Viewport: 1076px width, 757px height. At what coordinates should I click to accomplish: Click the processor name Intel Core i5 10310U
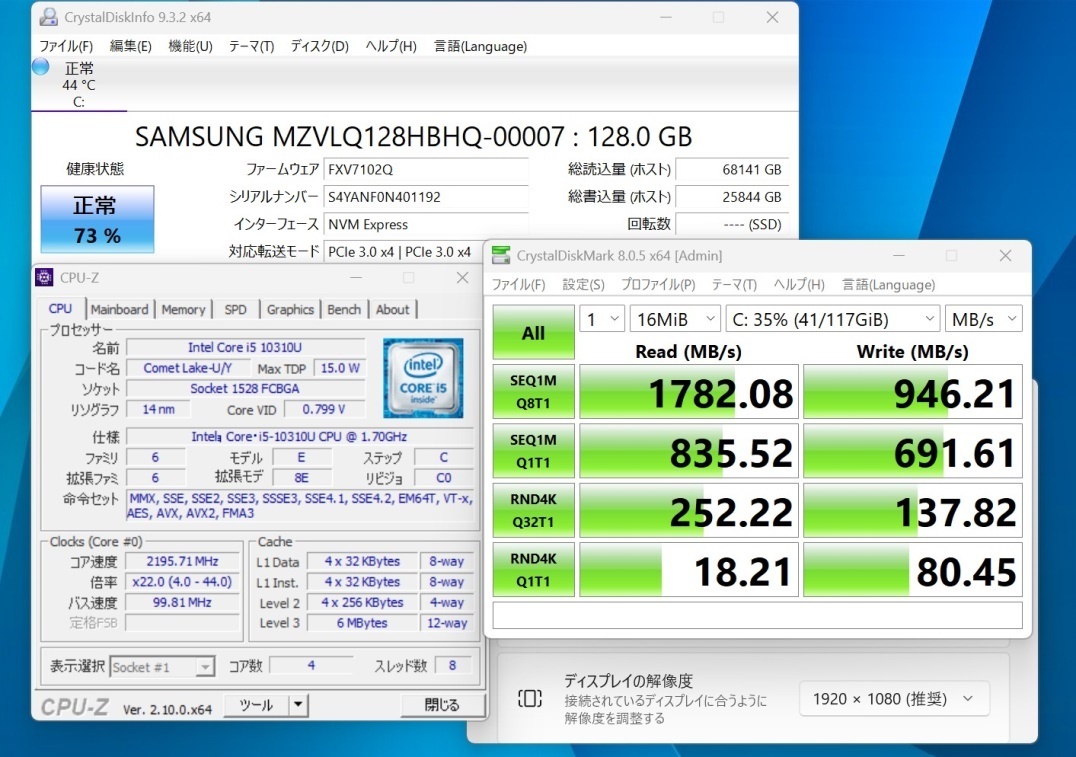245,347
